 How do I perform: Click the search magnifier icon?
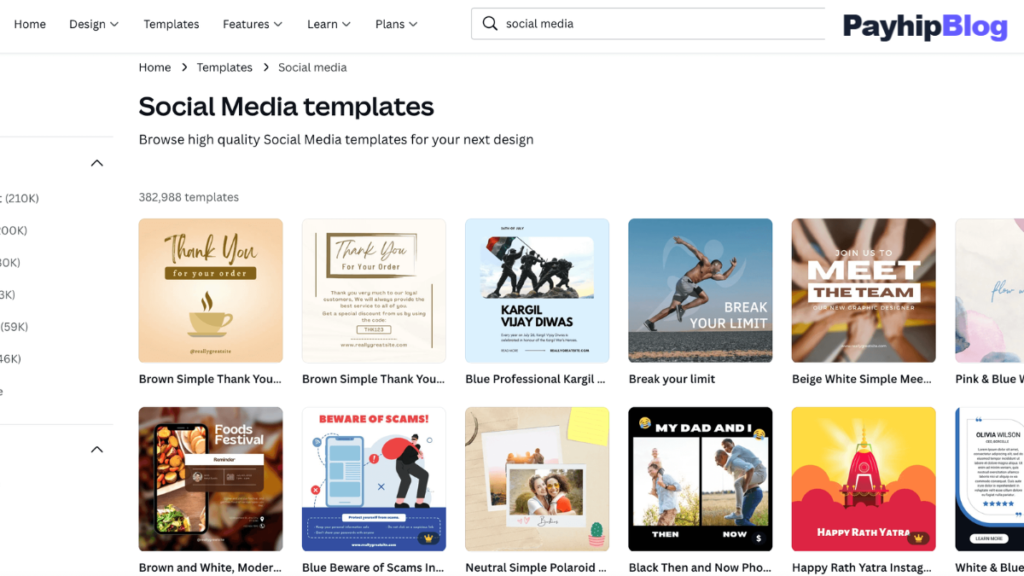[490, 24]
